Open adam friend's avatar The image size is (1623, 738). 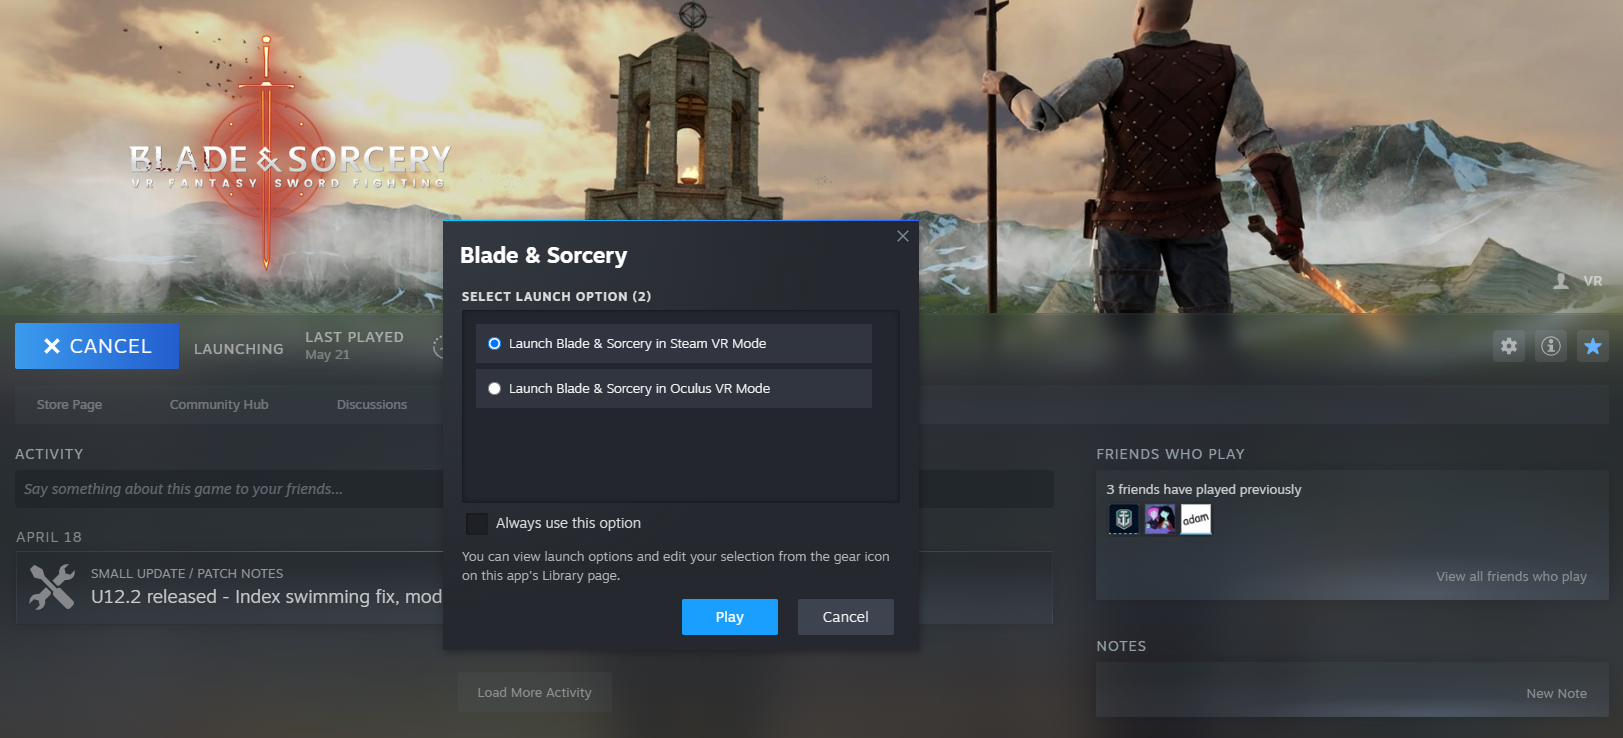[1196, 519]
